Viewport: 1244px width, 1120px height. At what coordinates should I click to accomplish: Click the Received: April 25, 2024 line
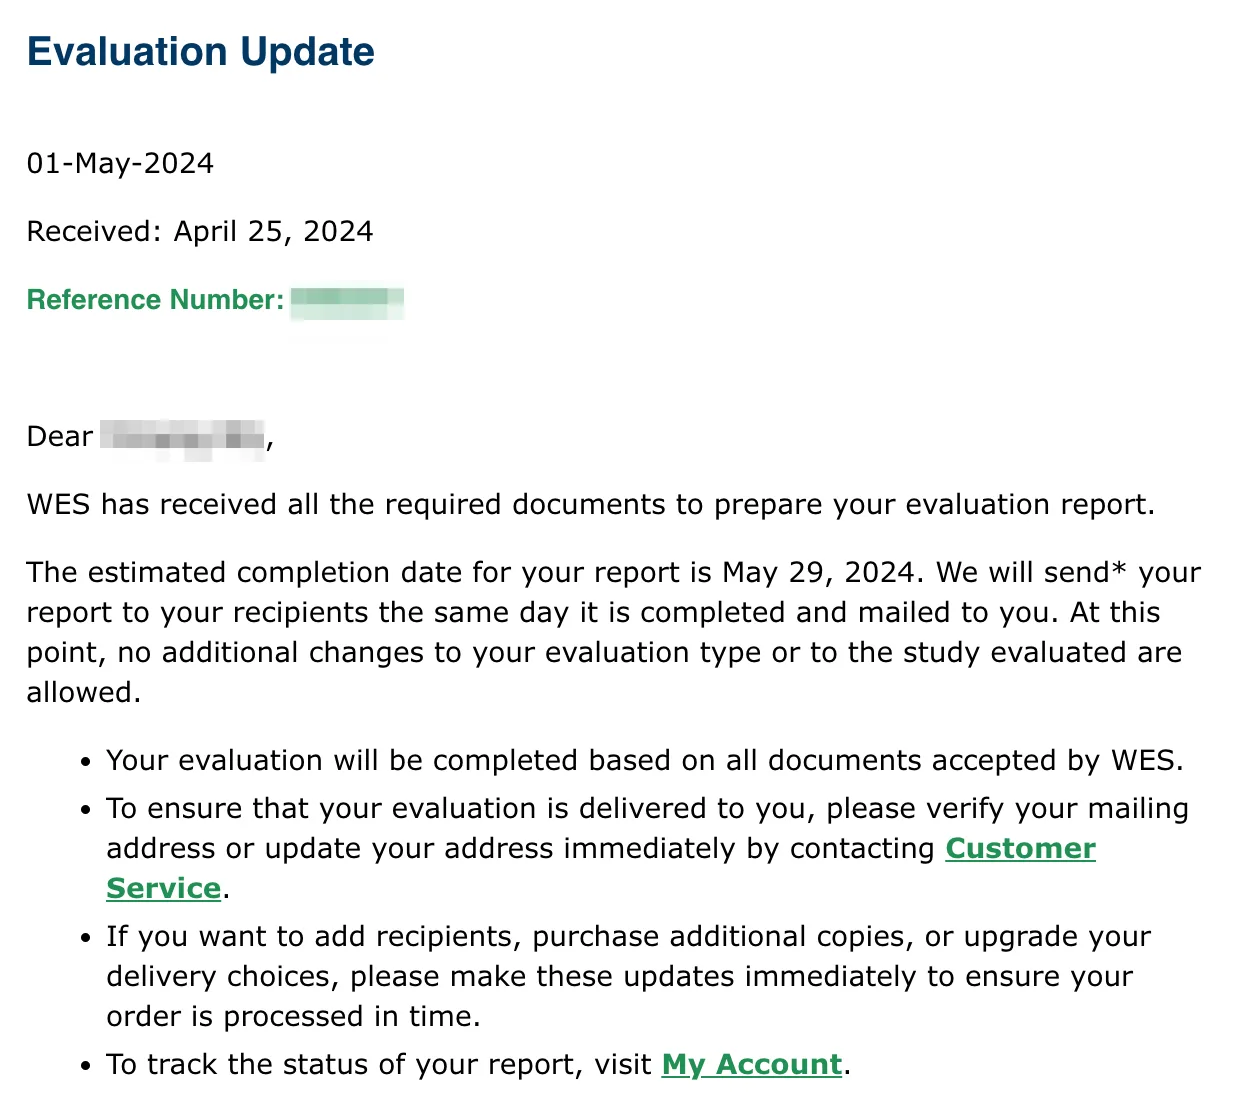pyautogui.click(x=200, y=232)
